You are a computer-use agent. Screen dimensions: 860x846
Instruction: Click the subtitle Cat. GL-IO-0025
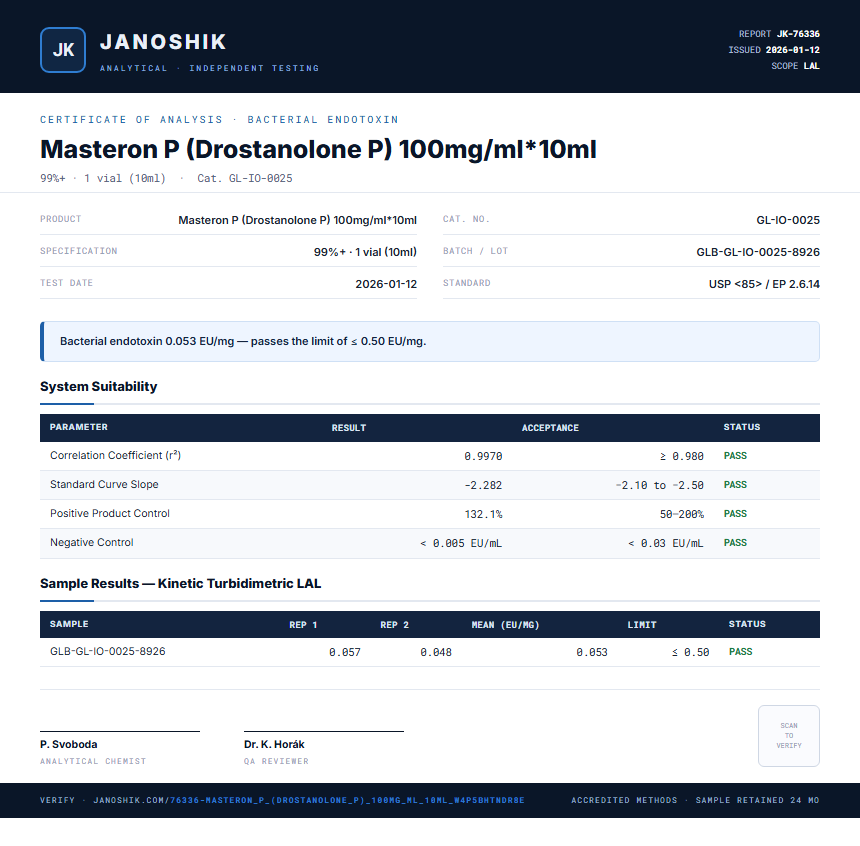click(245, 178)
